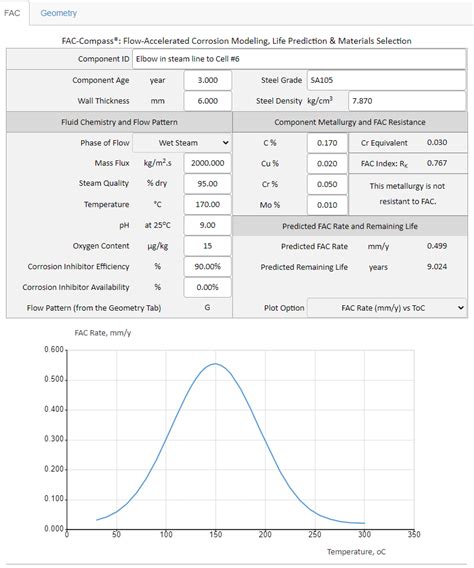The width and height of the screenshot is (474, 568).
Task: Click 'This metallurgy is not resistant to FAC' message
Action: [x=407, y=194]
